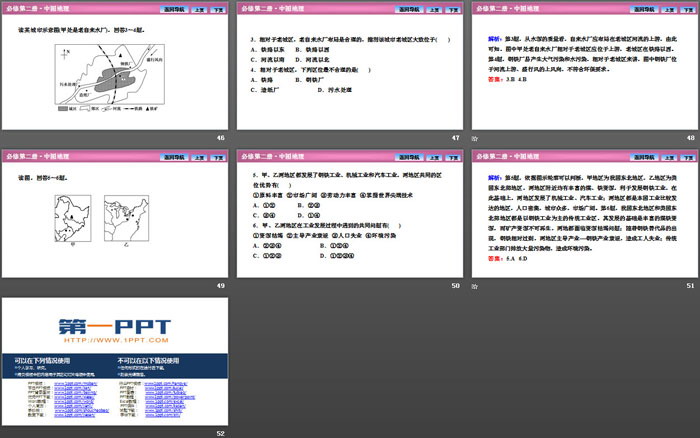
Task: Click the city map diagram on slide 46
Action: click(110, 77)
